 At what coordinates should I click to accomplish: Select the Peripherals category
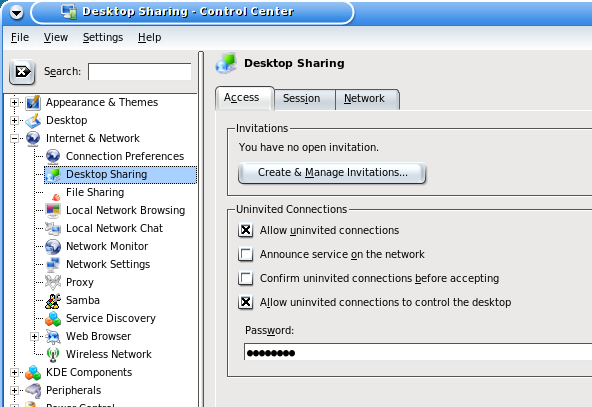(74, 390)
